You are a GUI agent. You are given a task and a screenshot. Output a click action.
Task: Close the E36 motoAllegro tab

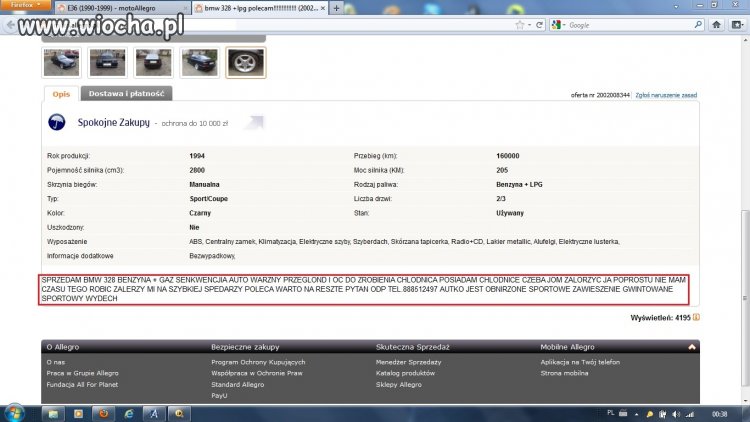click(x=186, y=9)
